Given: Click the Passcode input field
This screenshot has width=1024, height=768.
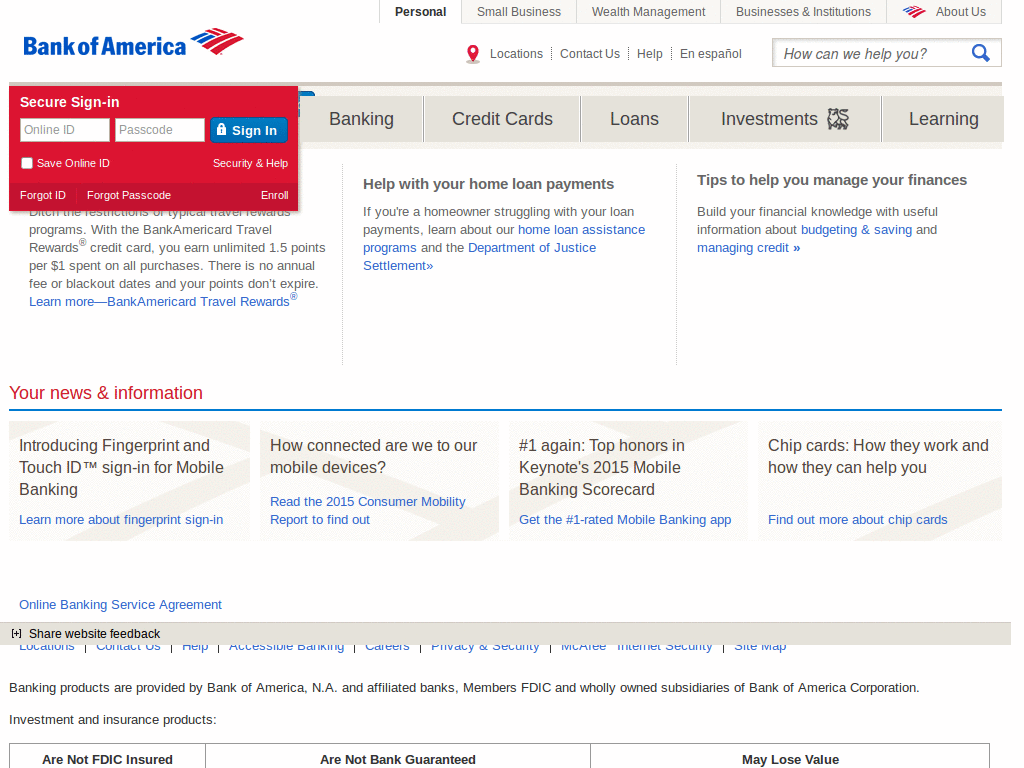Looking at the screenshot, I should pyautogui.click(x=160, y=130).
